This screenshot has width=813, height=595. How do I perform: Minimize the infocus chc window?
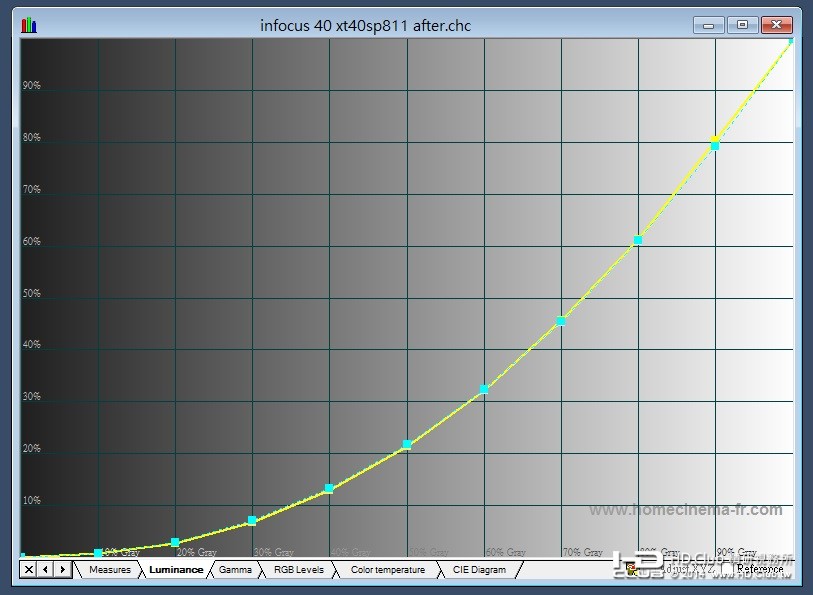tap(709, 25)
